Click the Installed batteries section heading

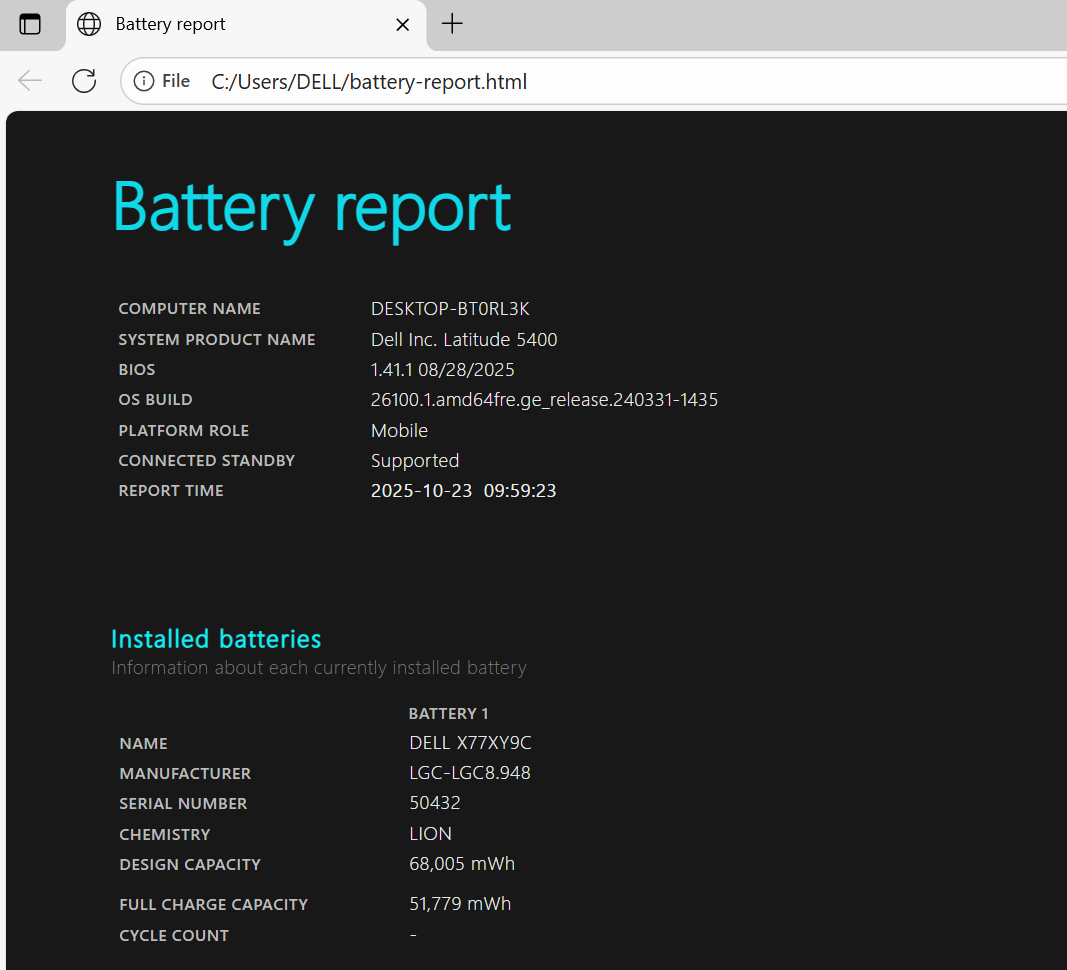[216, 638]
